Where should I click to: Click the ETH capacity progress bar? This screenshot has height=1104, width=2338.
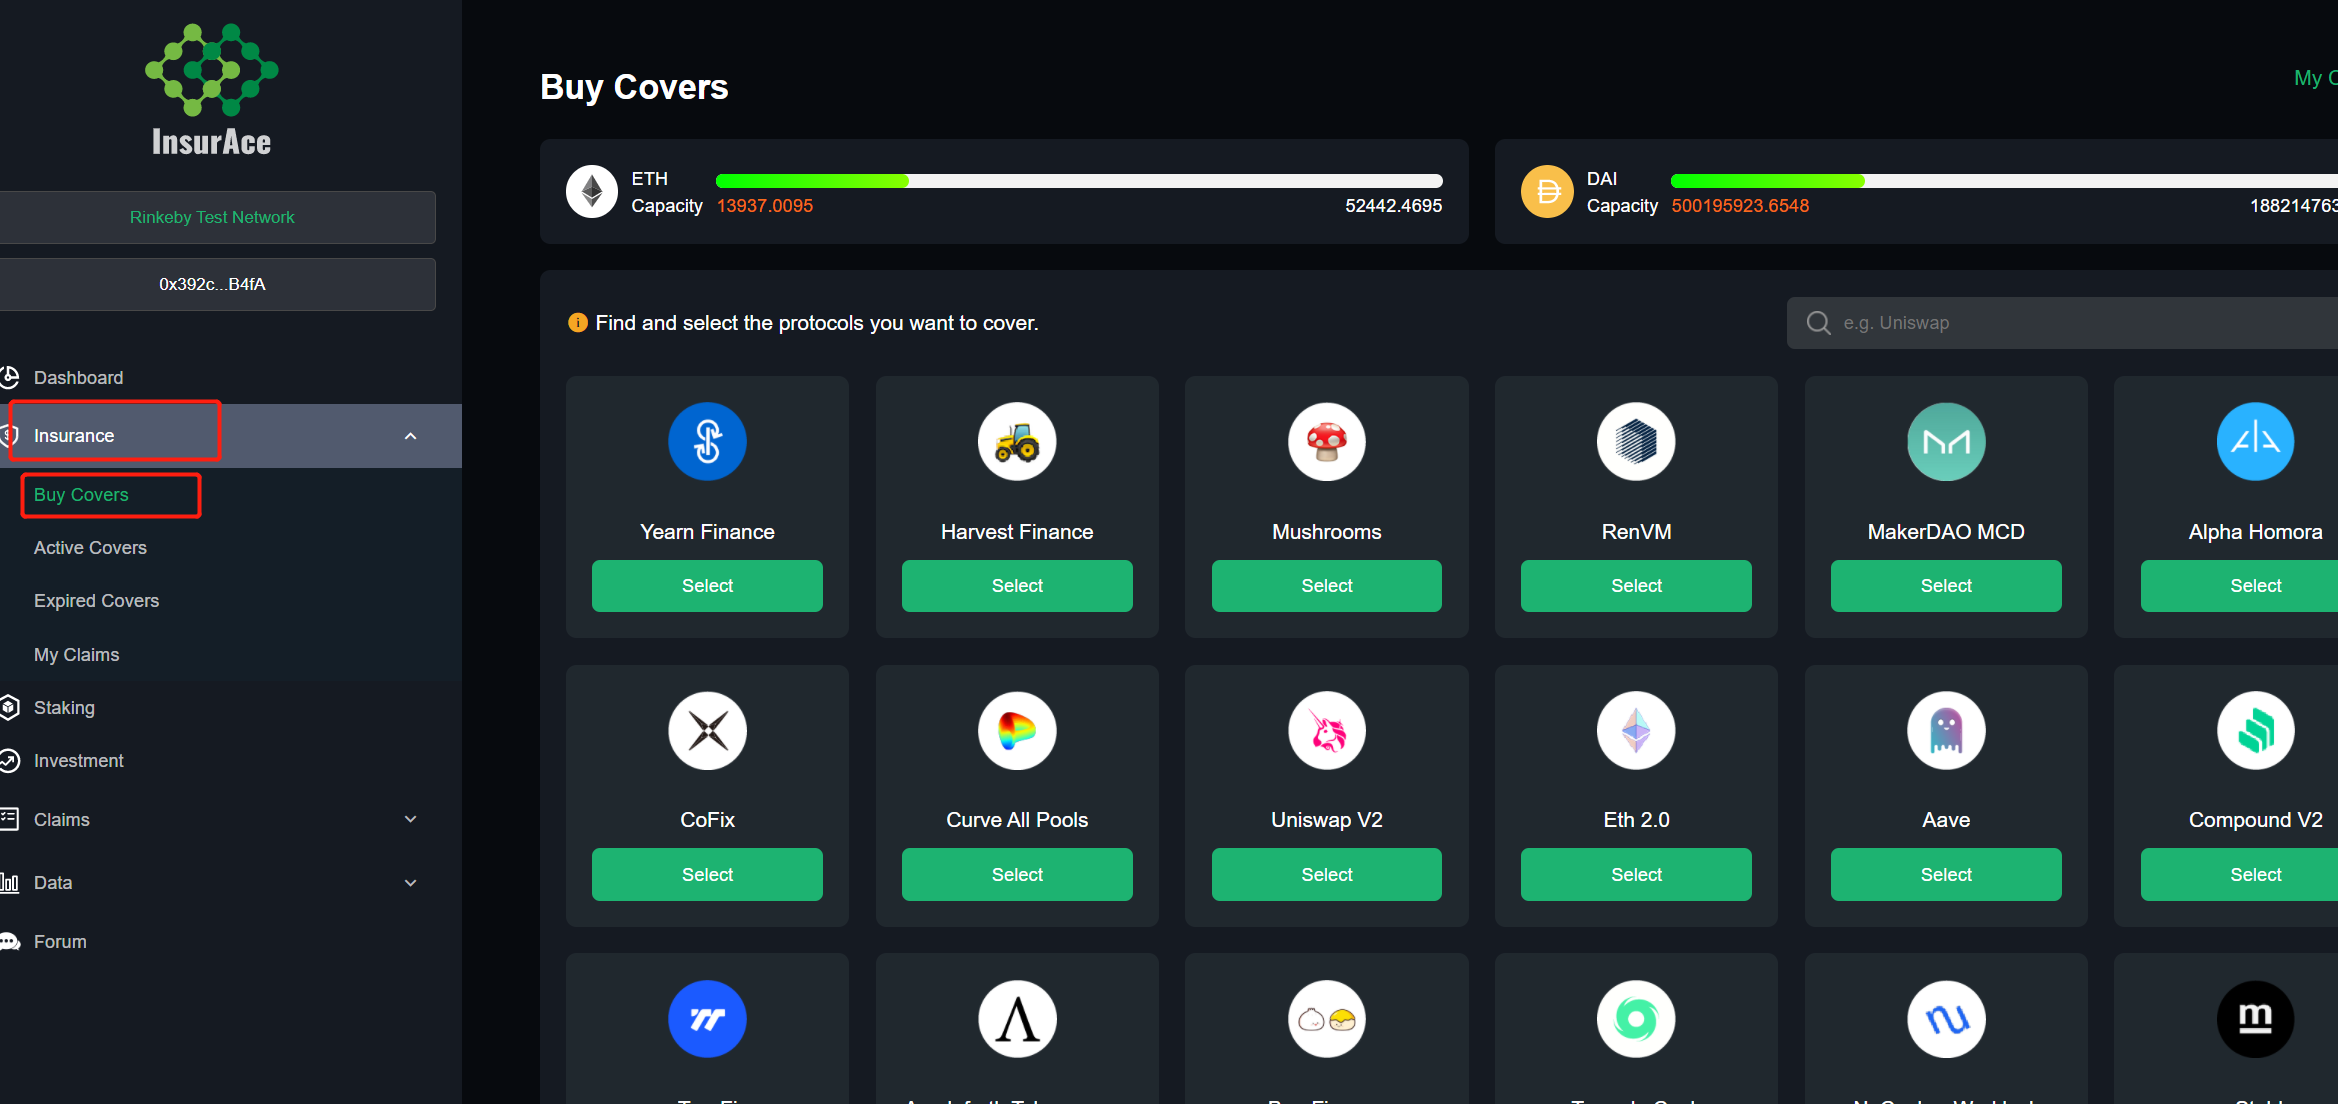(x=1078, y=181)
